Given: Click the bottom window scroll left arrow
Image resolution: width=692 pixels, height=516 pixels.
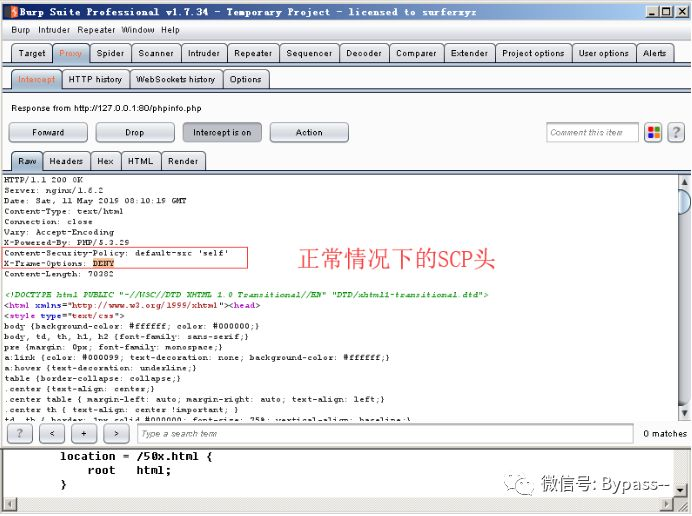Looking at the screenshot, I should [x=9, y=504].
